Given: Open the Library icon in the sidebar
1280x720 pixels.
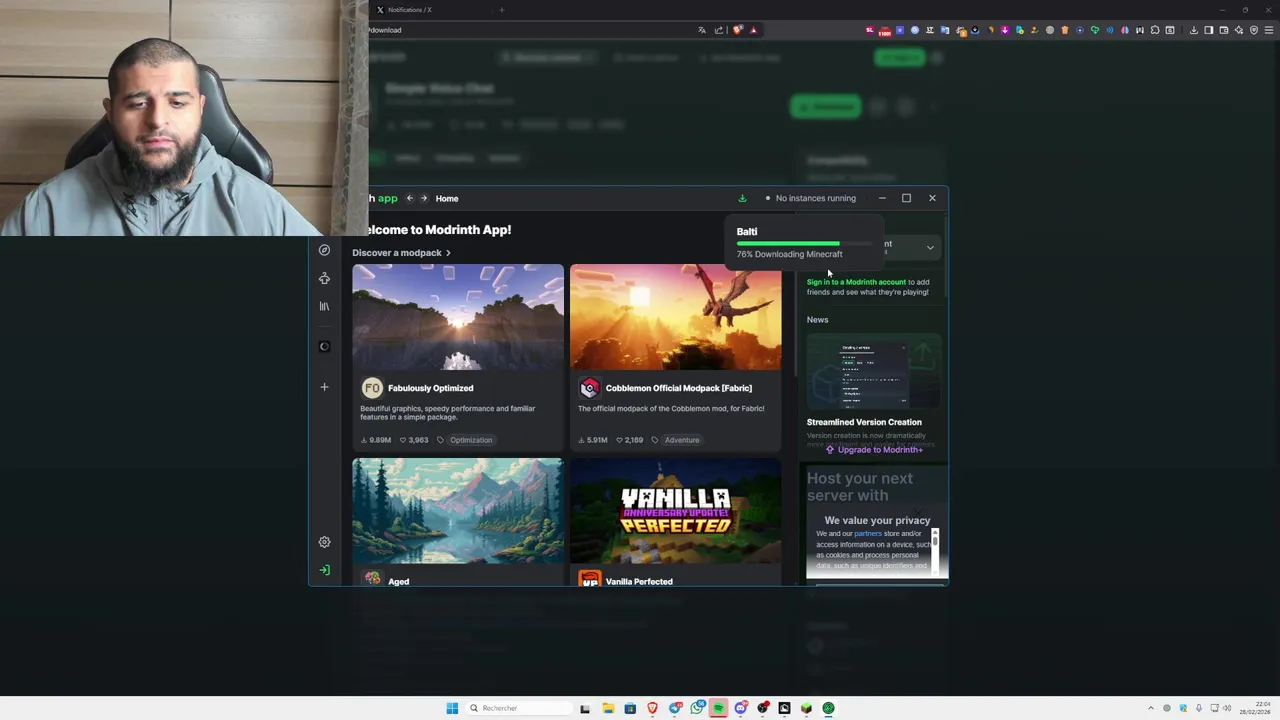Looking at the screenshot, I should (324, 306).
